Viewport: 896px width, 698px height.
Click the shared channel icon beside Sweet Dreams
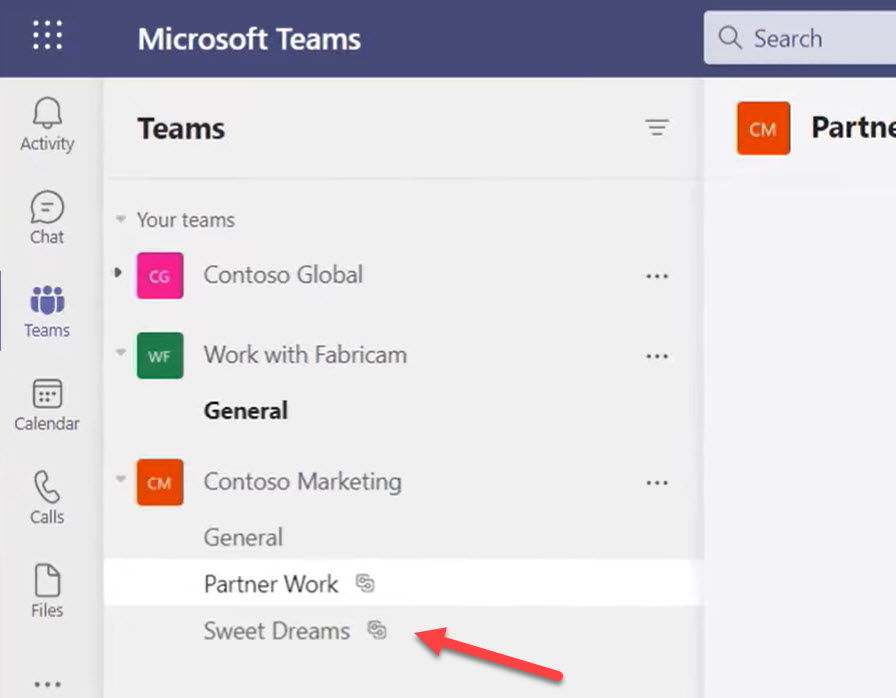pyautogui.click(x=378, y=631)
